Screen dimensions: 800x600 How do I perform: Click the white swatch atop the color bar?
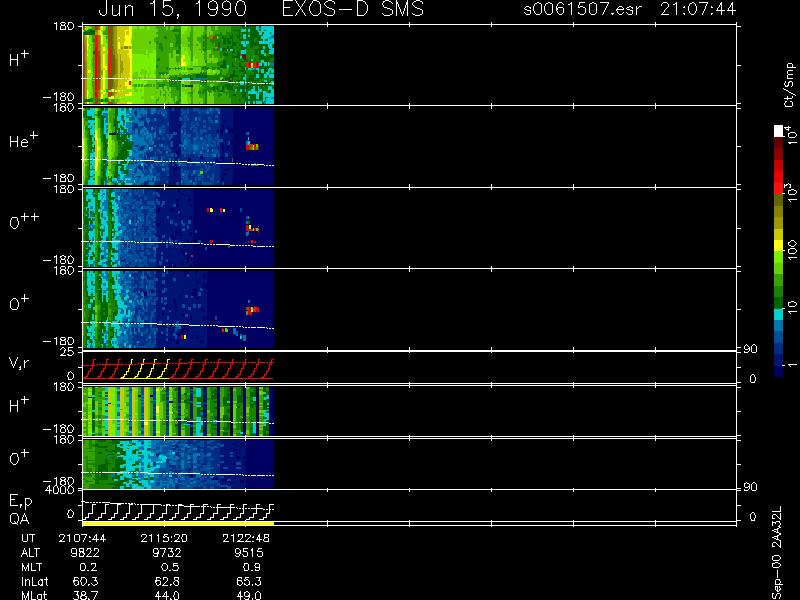coord(779,131)
